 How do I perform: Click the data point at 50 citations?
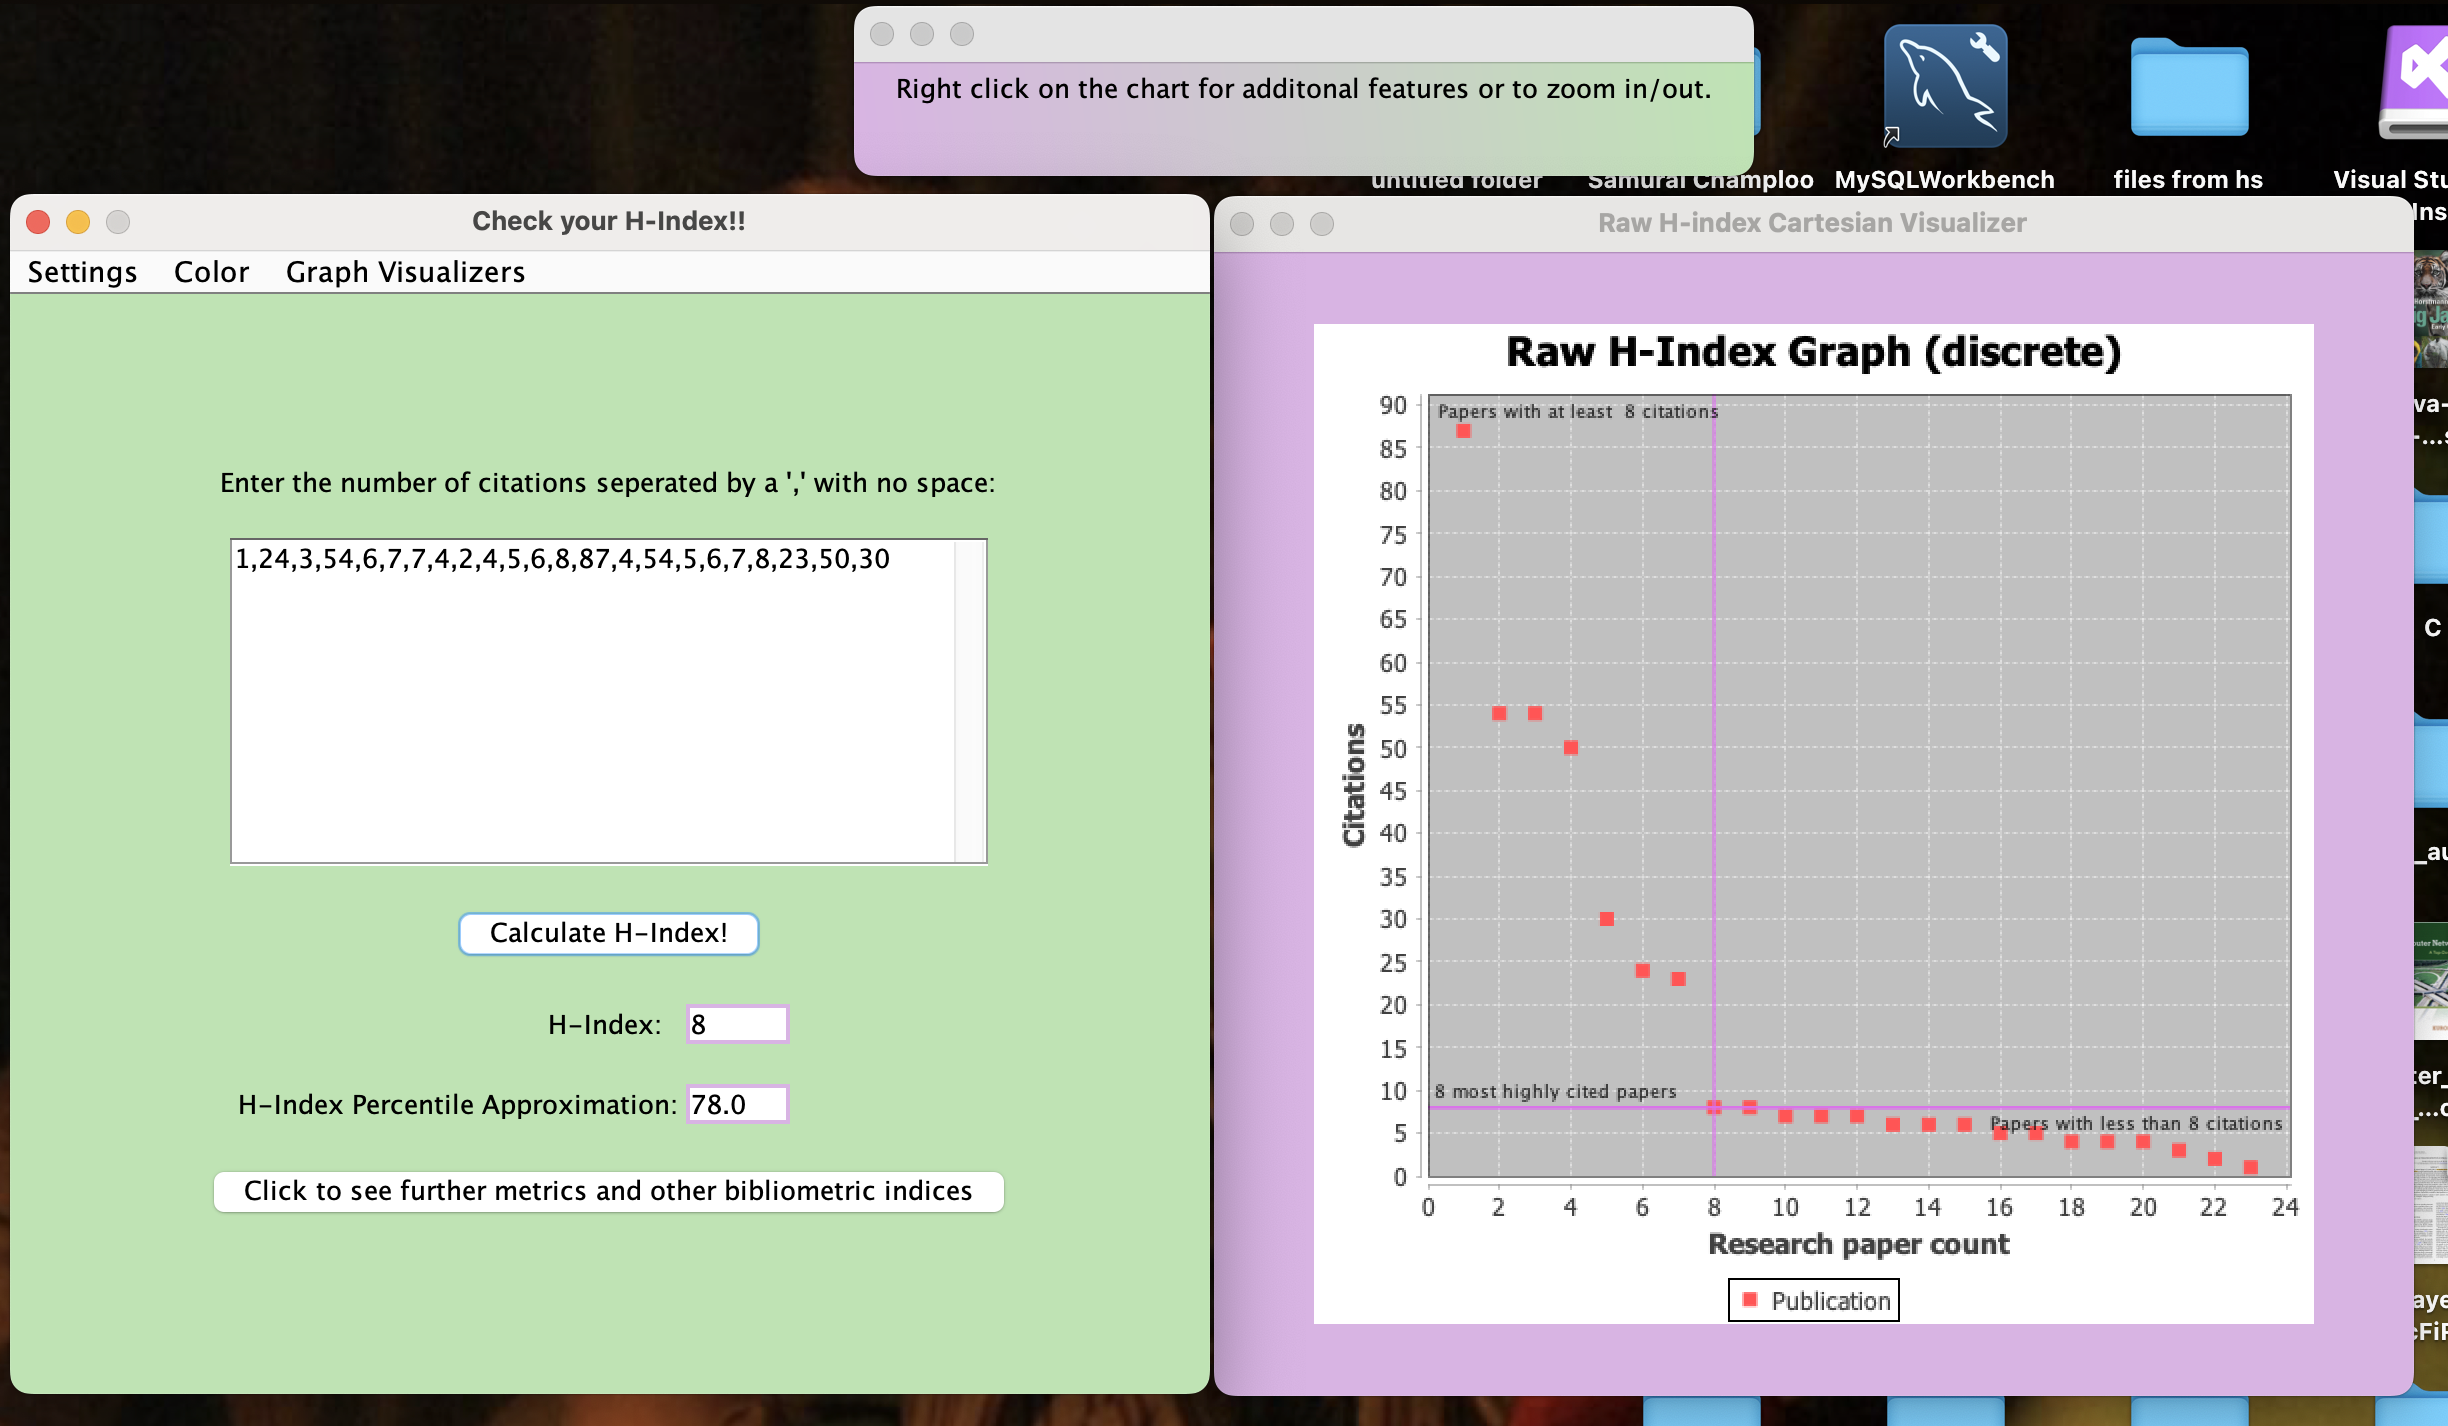click(1570, 748)
